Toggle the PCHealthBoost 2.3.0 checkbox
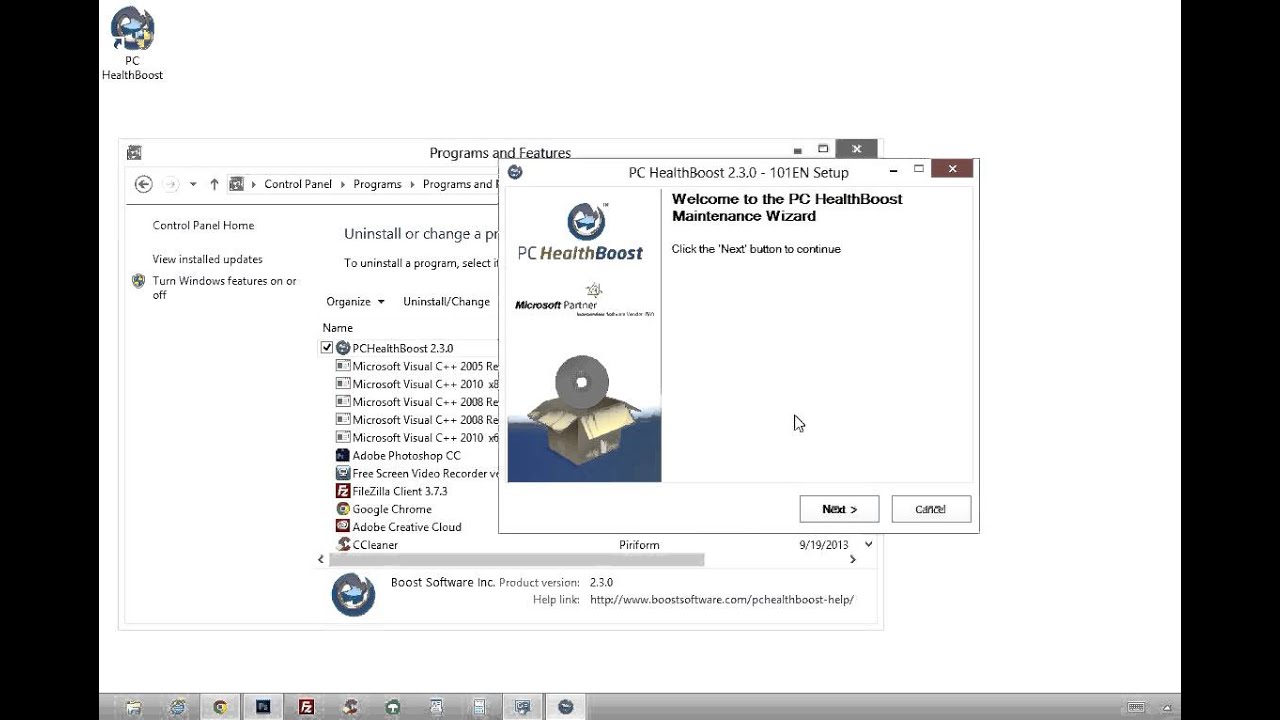 pyautogui.click(x=327, y=348)
